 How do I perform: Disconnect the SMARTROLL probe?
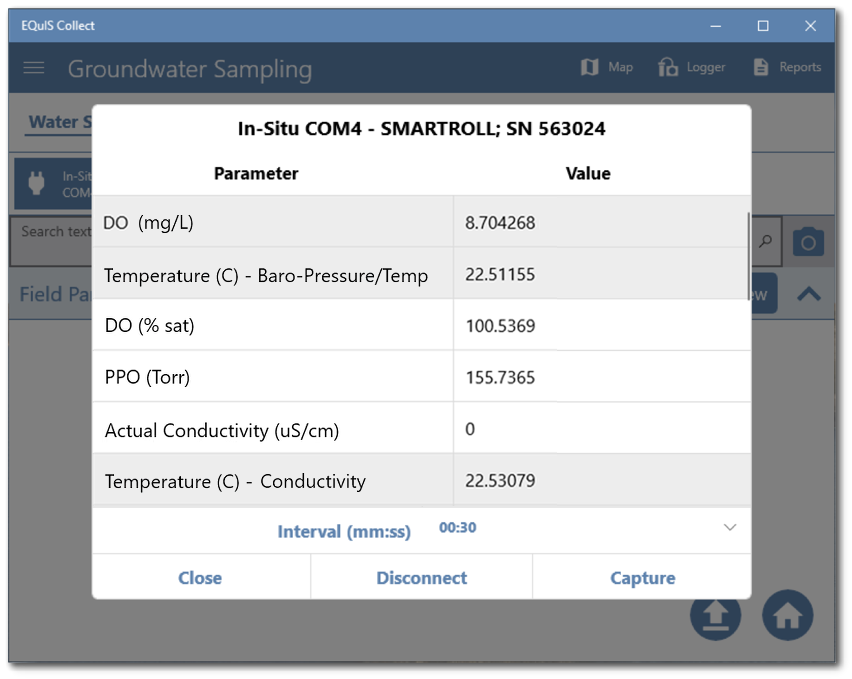pos(421,577)
